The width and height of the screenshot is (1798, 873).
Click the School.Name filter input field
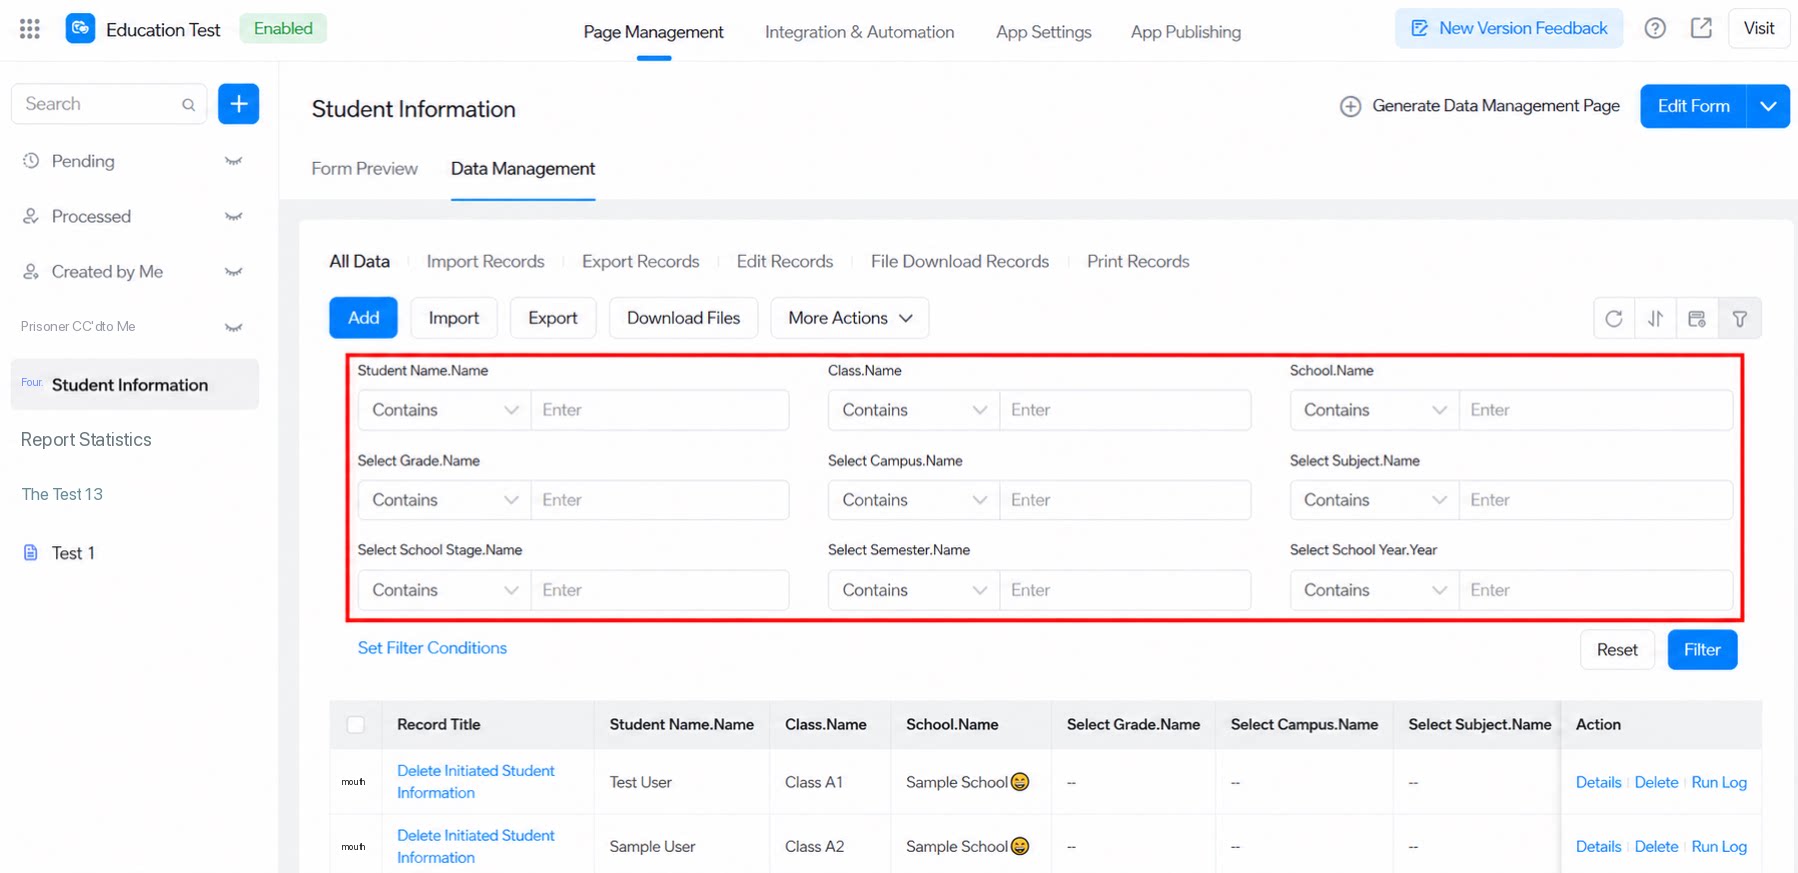1595,410
